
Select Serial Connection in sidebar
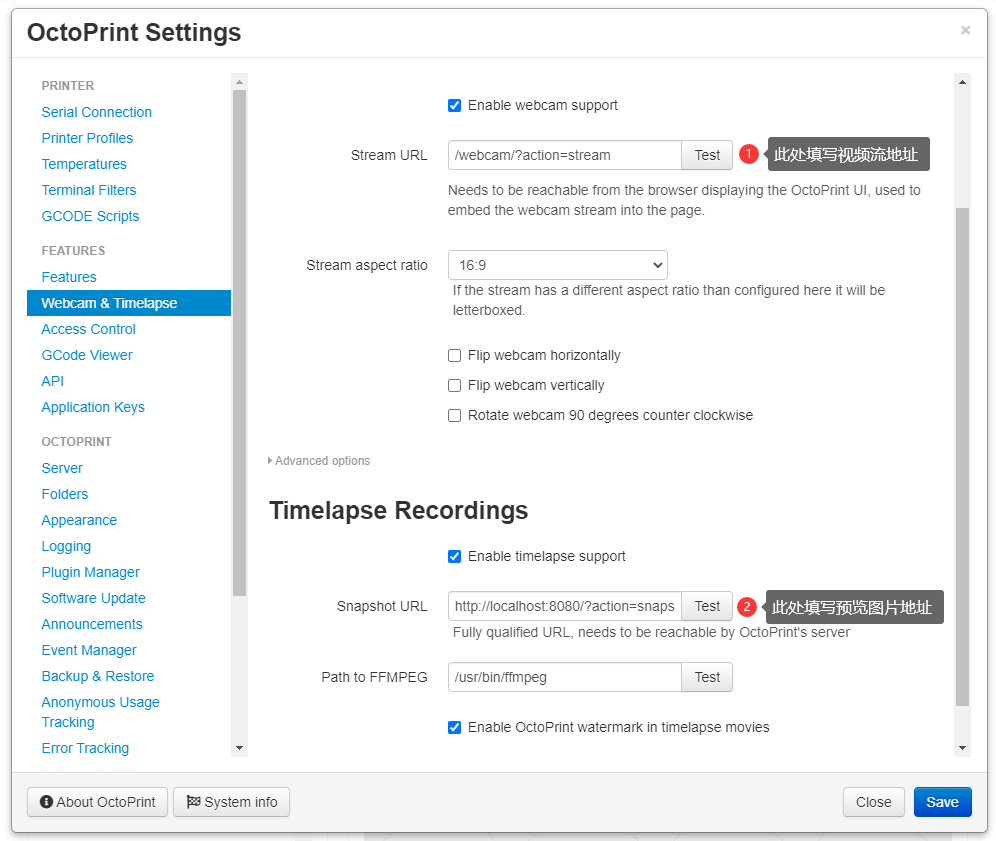coord(96,112)
